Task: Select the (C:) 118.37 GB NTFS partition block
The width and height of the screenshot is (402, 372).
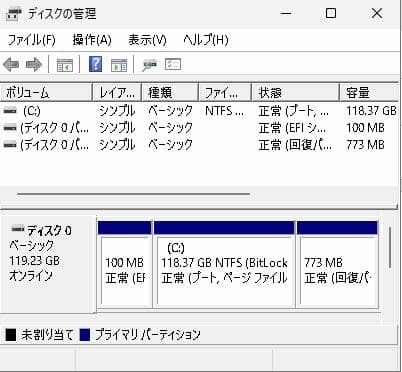Action: coord(224,264)
